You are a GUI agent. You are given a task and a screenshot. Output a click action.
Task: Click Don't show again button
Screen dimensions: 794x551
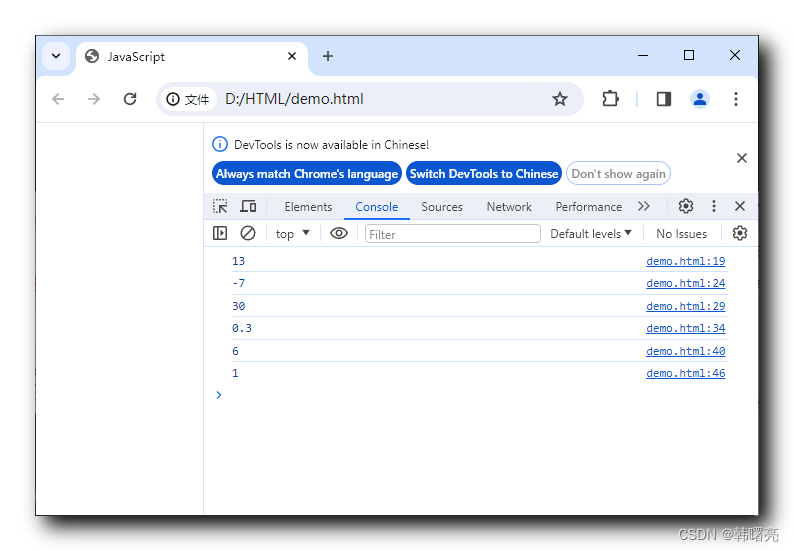point(618,174)
